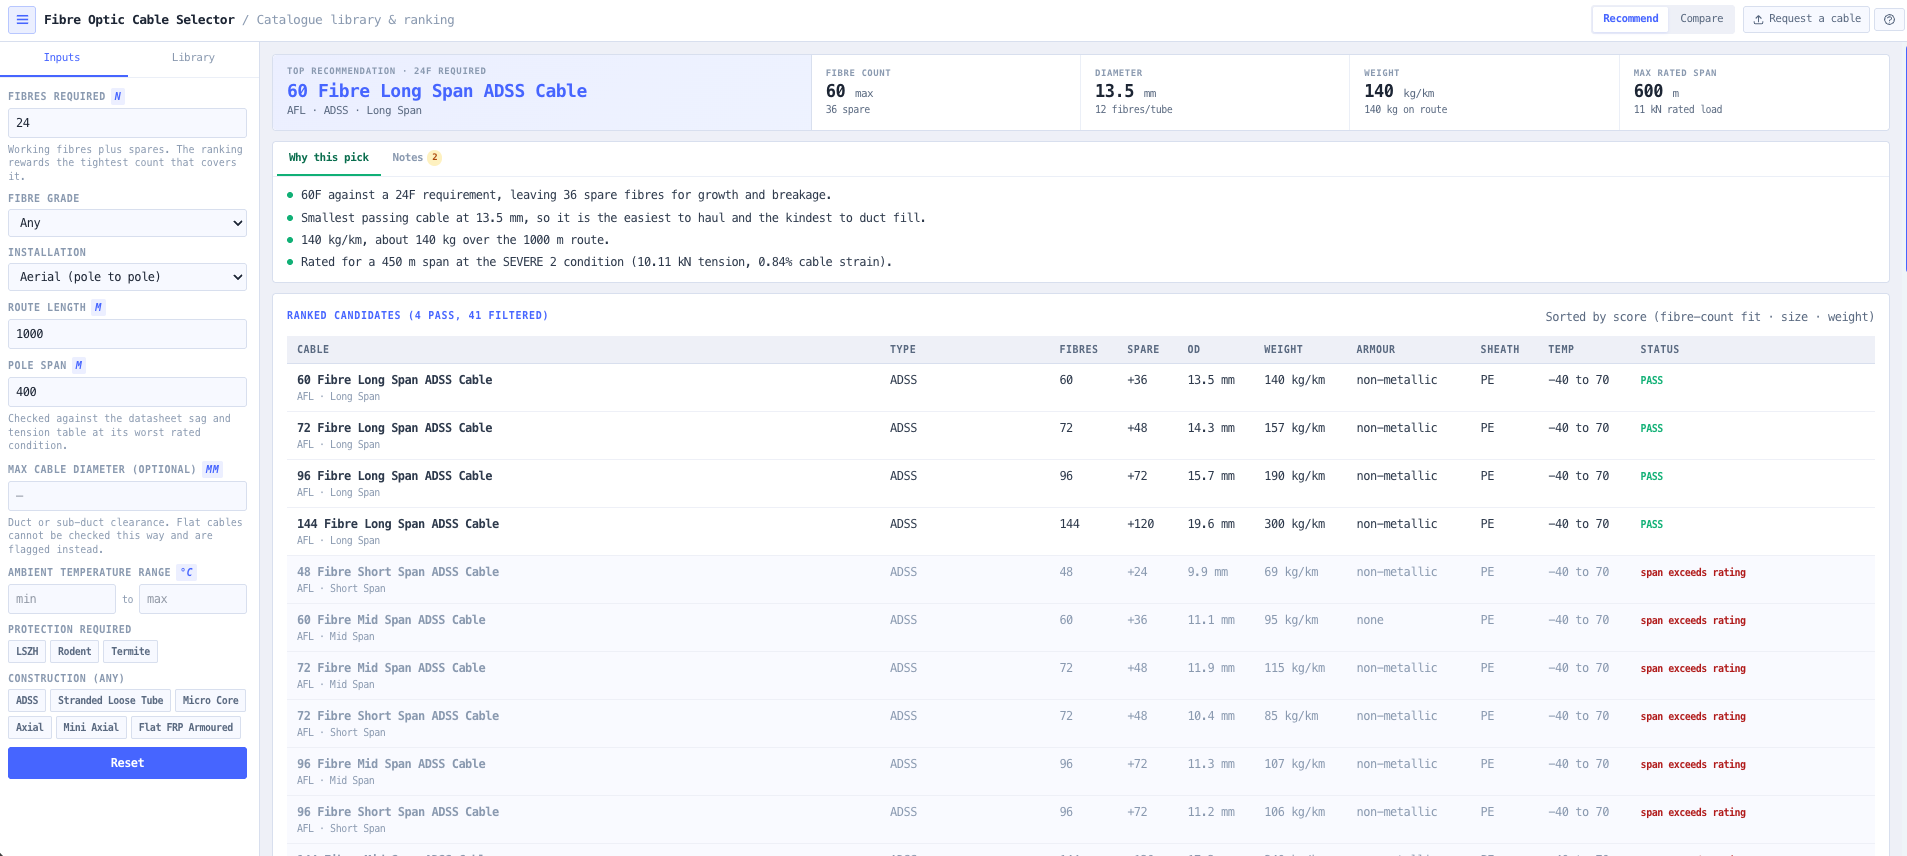Image resolution: width=1907 pixels, height=856 pixels.
Task: Select the 144 Fibre Long Span ADSS row
Action: tap(1080, 532)
